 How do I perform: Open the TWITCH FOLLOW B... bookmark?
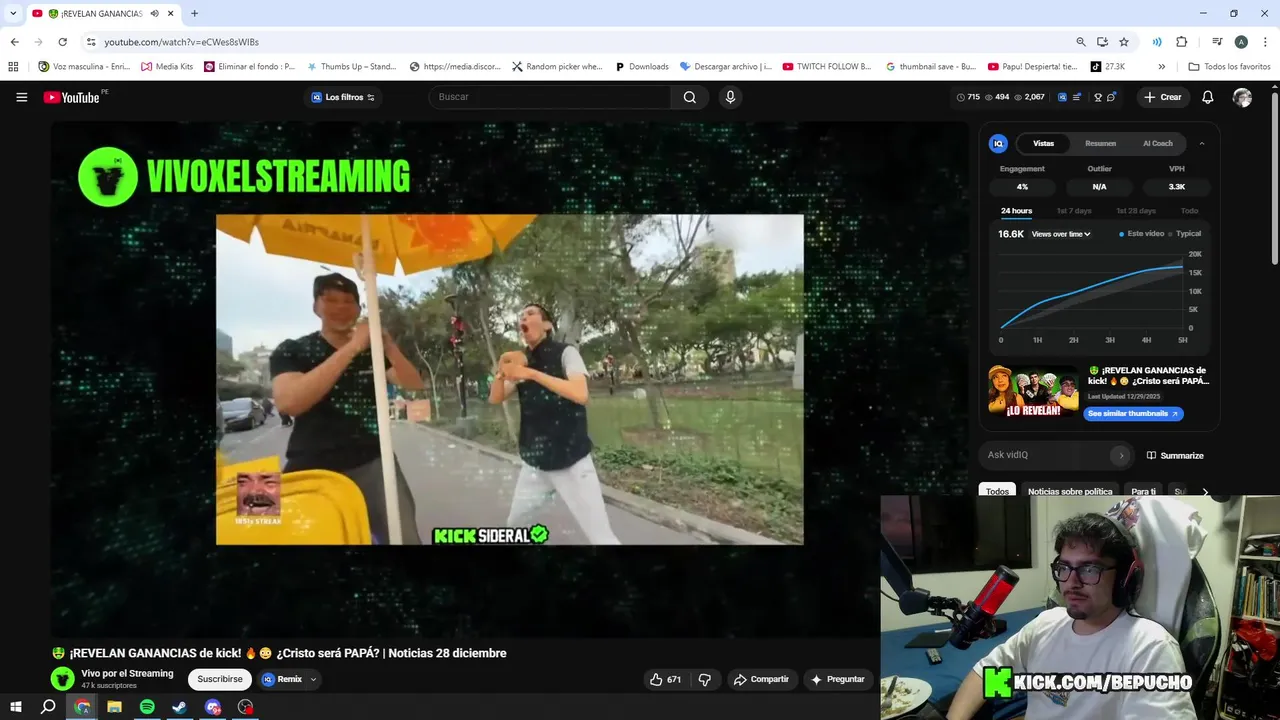tap(827, 67)
